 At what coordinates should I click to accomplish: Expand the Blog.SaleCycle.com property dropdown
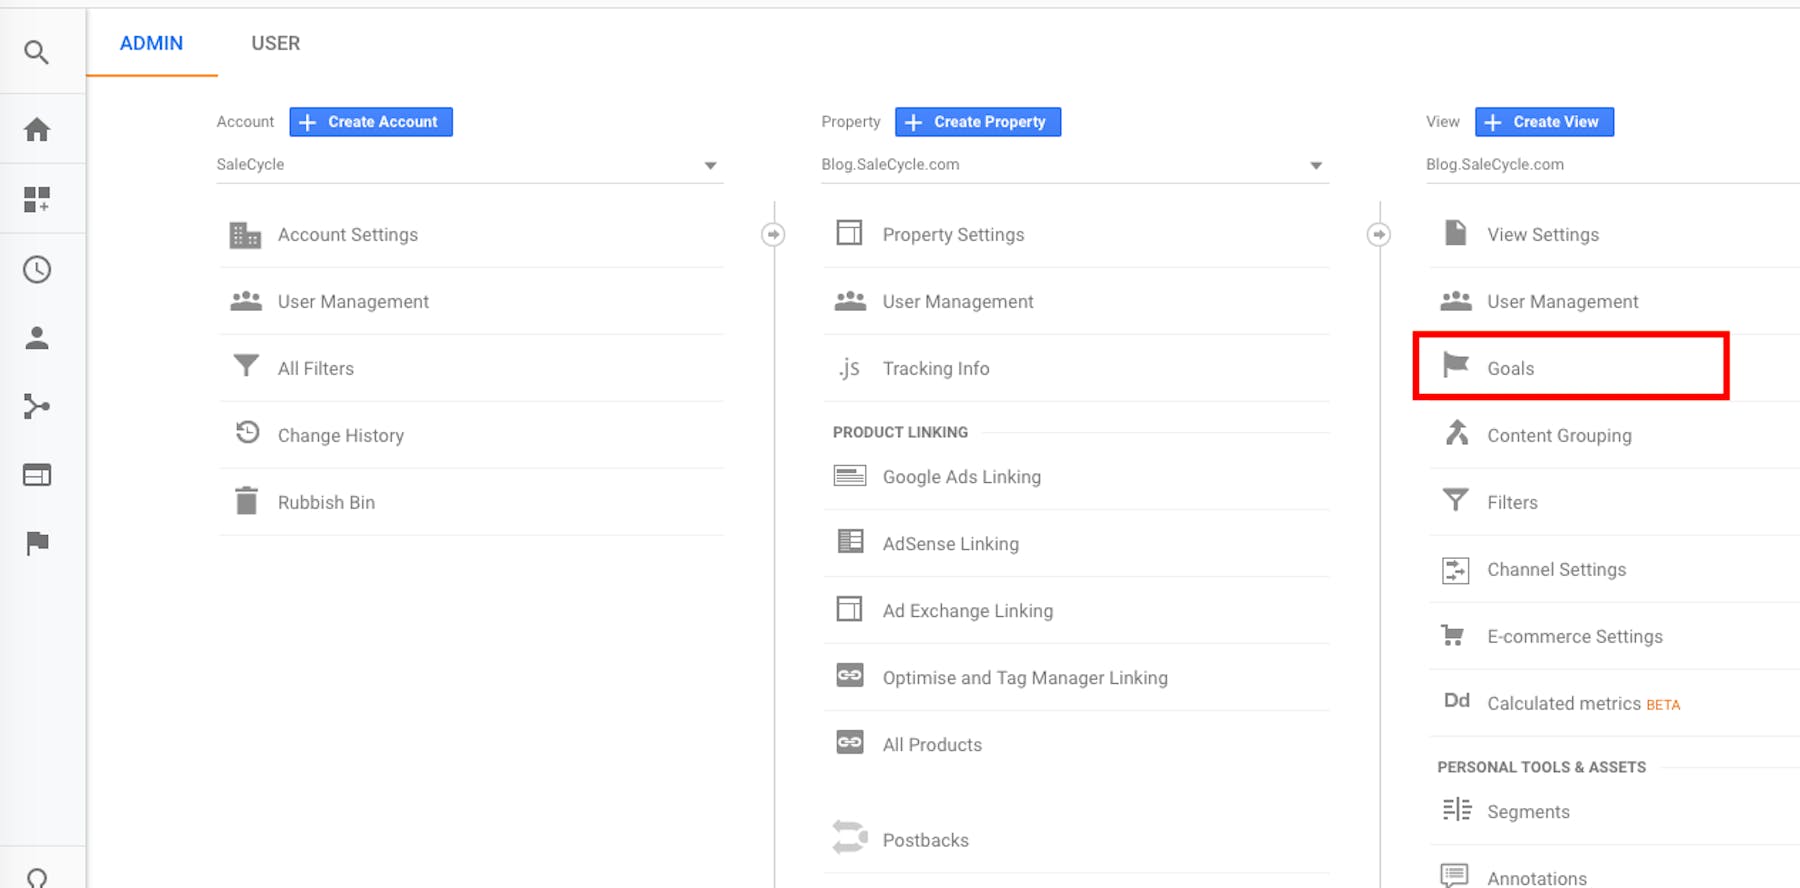[x=1075, y=165]
